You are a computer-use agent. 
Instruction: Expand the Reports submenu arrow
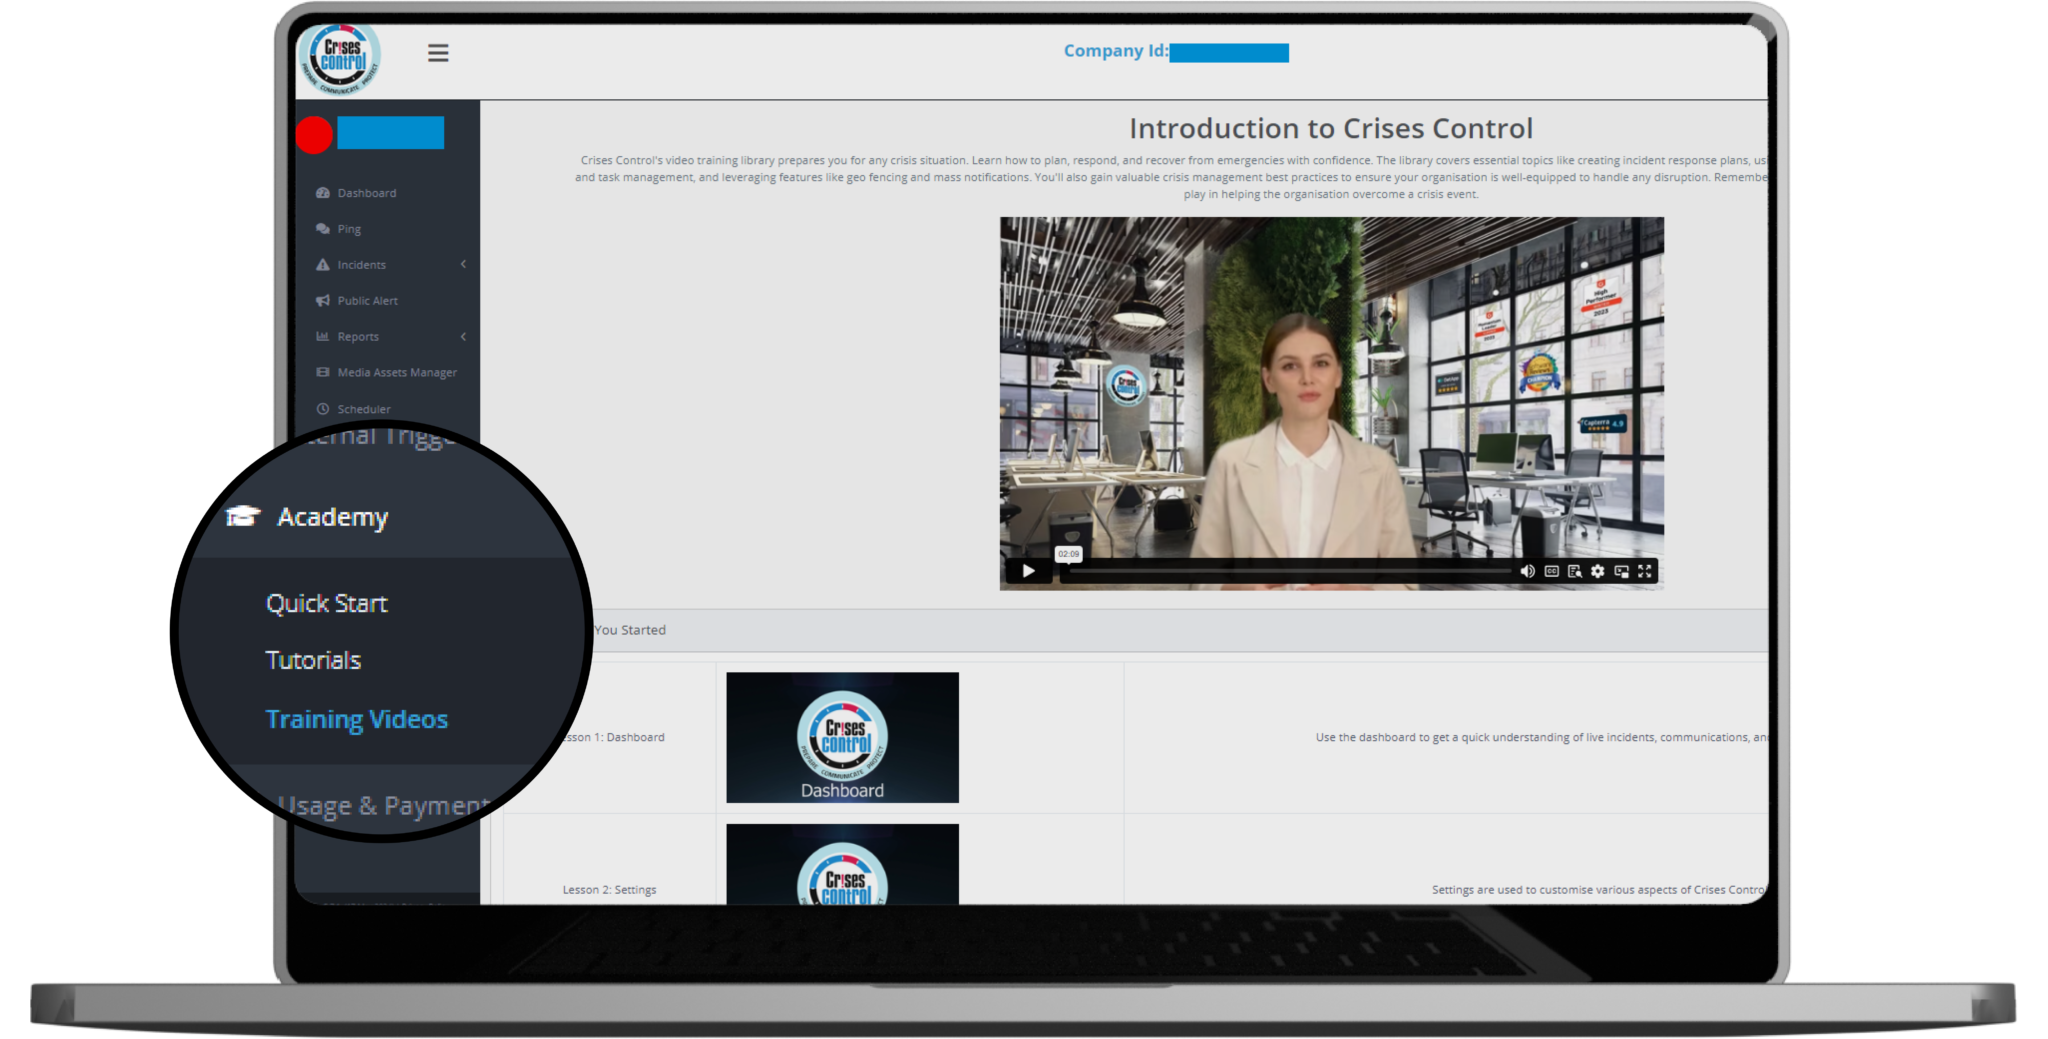click(x=463, y=336)
